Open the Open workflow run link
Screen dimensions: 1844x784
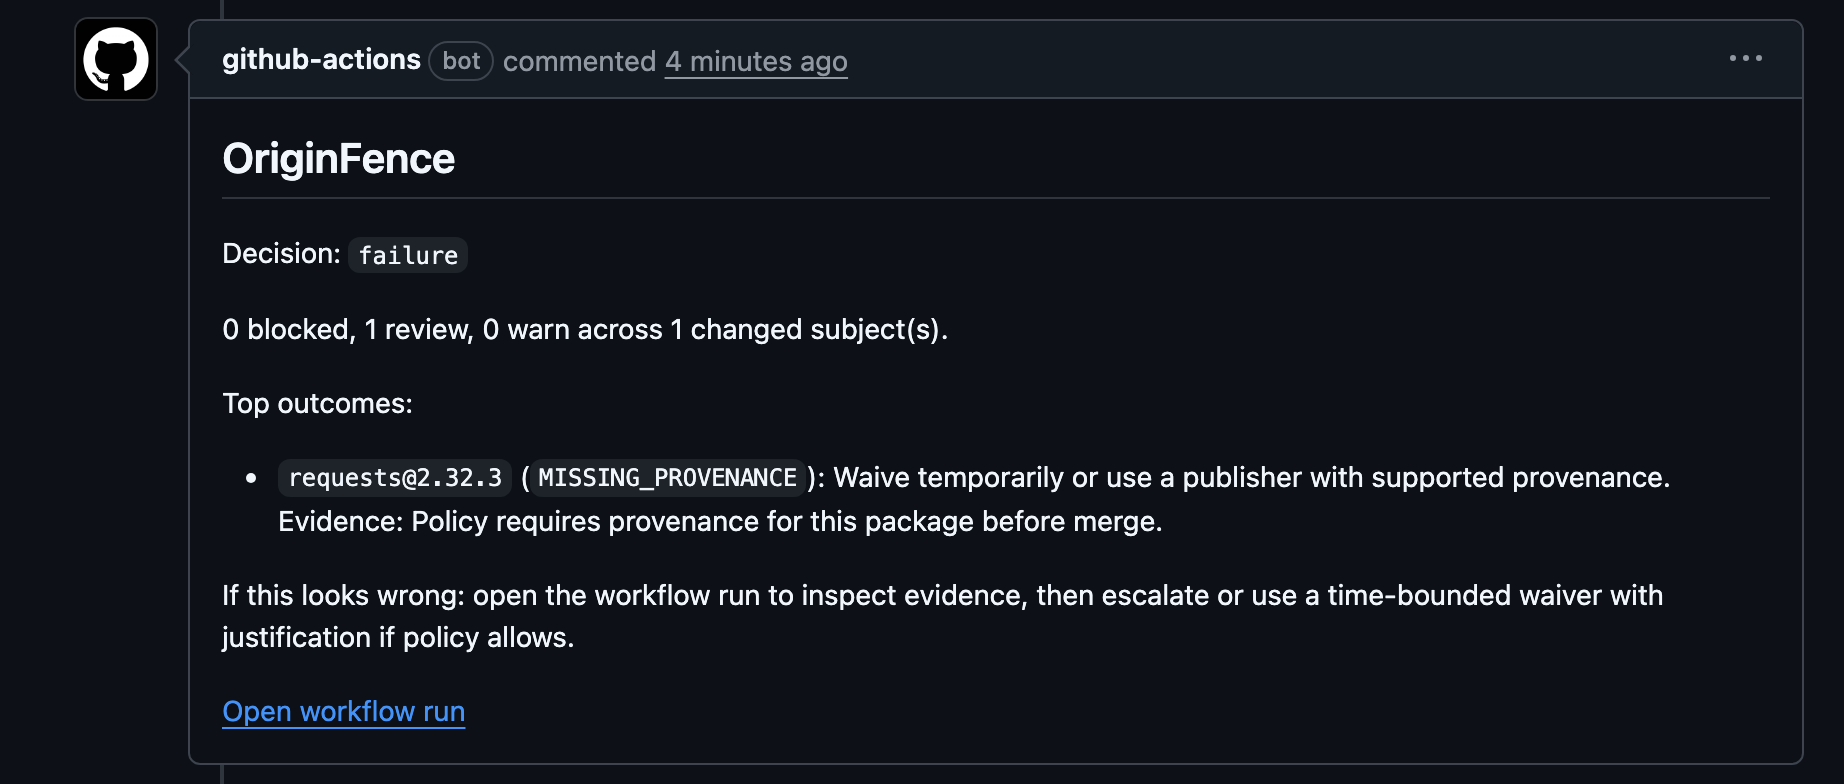343,711
